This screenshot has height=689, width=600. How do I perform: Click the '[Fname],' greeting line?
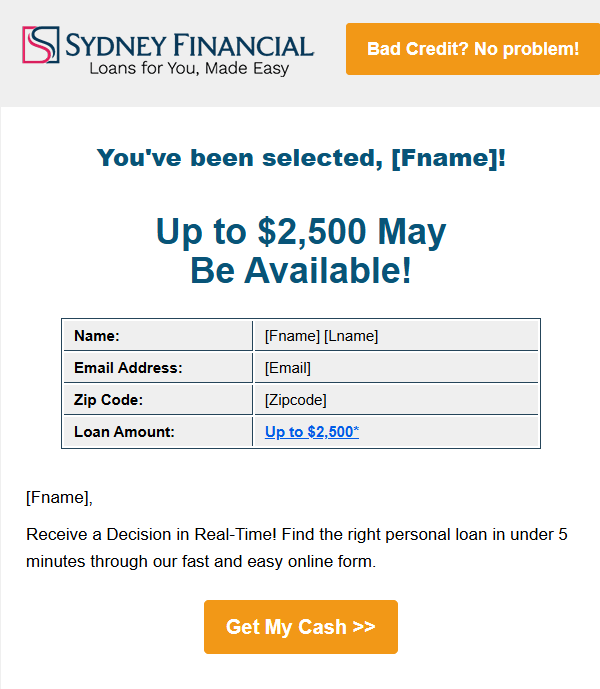pyautogui.click(x=59, y=497)
